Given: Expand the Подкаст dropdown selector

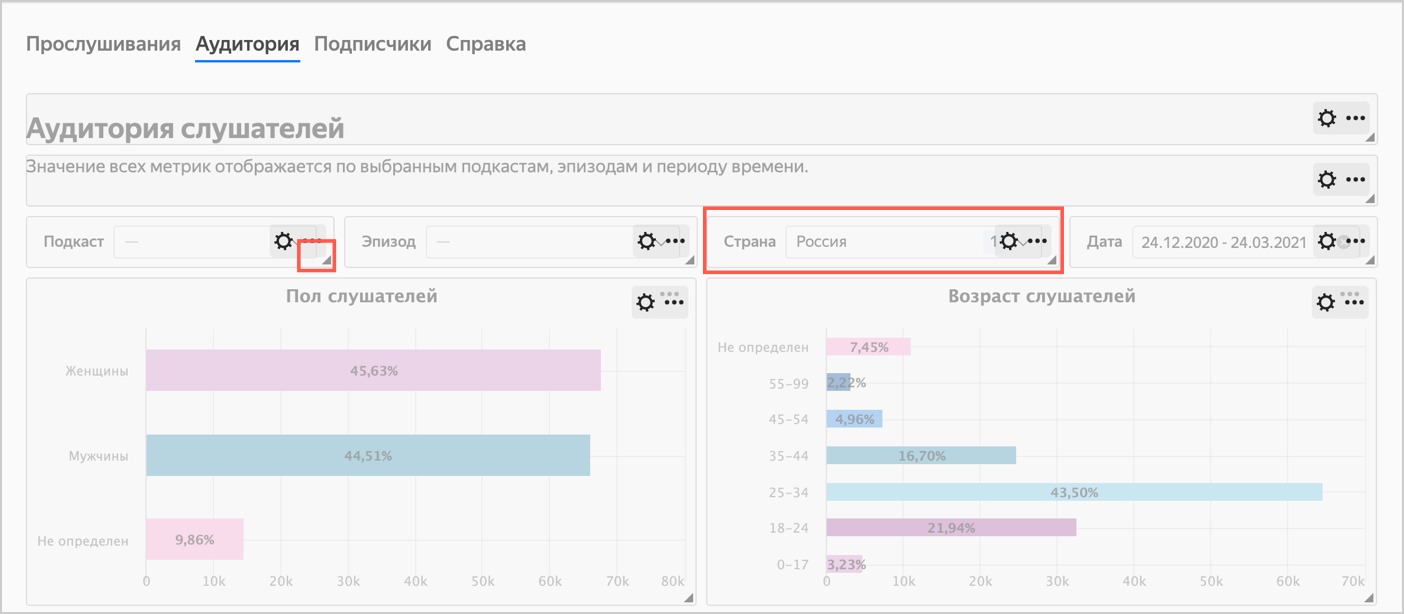Looking at the screenshot, I should click(x=190, y=242).
